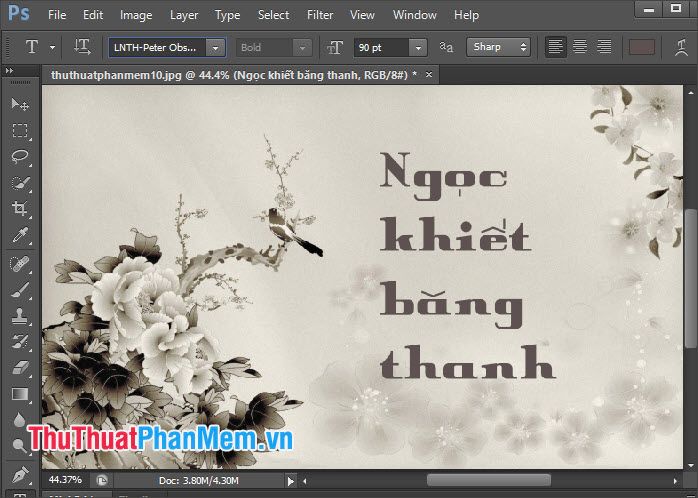Click the scroll left arrow
Image resolution: width=698 pixels, height=498 pixels.
(305, 481)
